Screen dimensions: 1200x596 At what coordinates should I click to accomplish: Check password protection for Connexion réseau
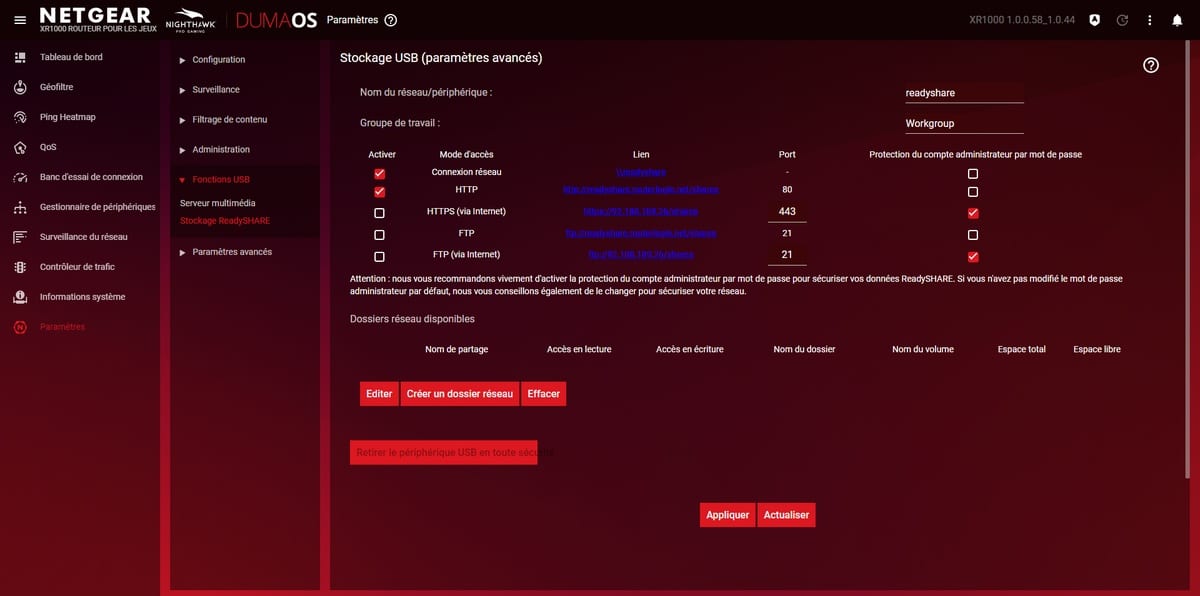[x=973, y=173]
